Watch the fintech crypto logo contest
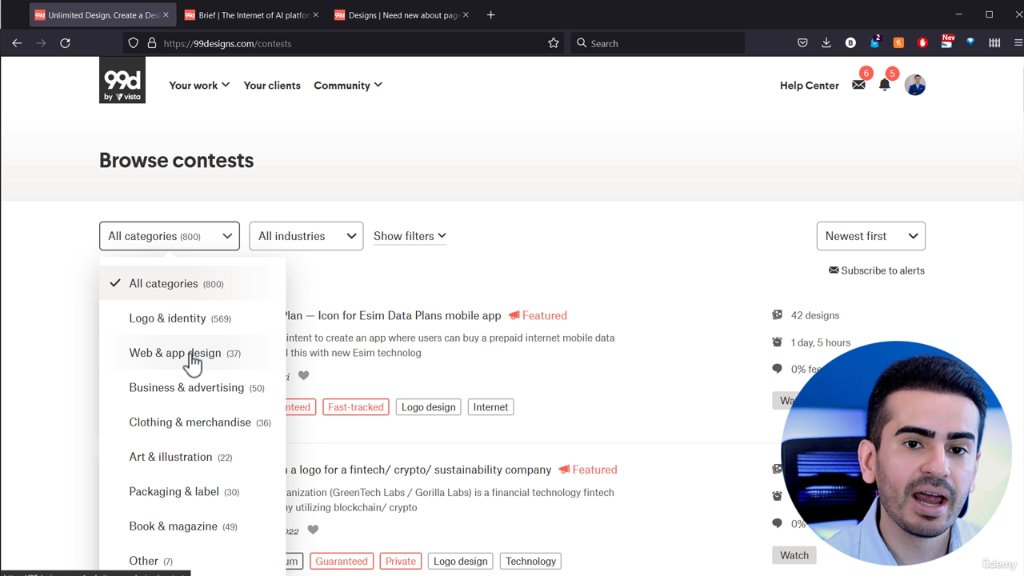This screenshot has height=576, width=1024. click(x=794, y=555)
